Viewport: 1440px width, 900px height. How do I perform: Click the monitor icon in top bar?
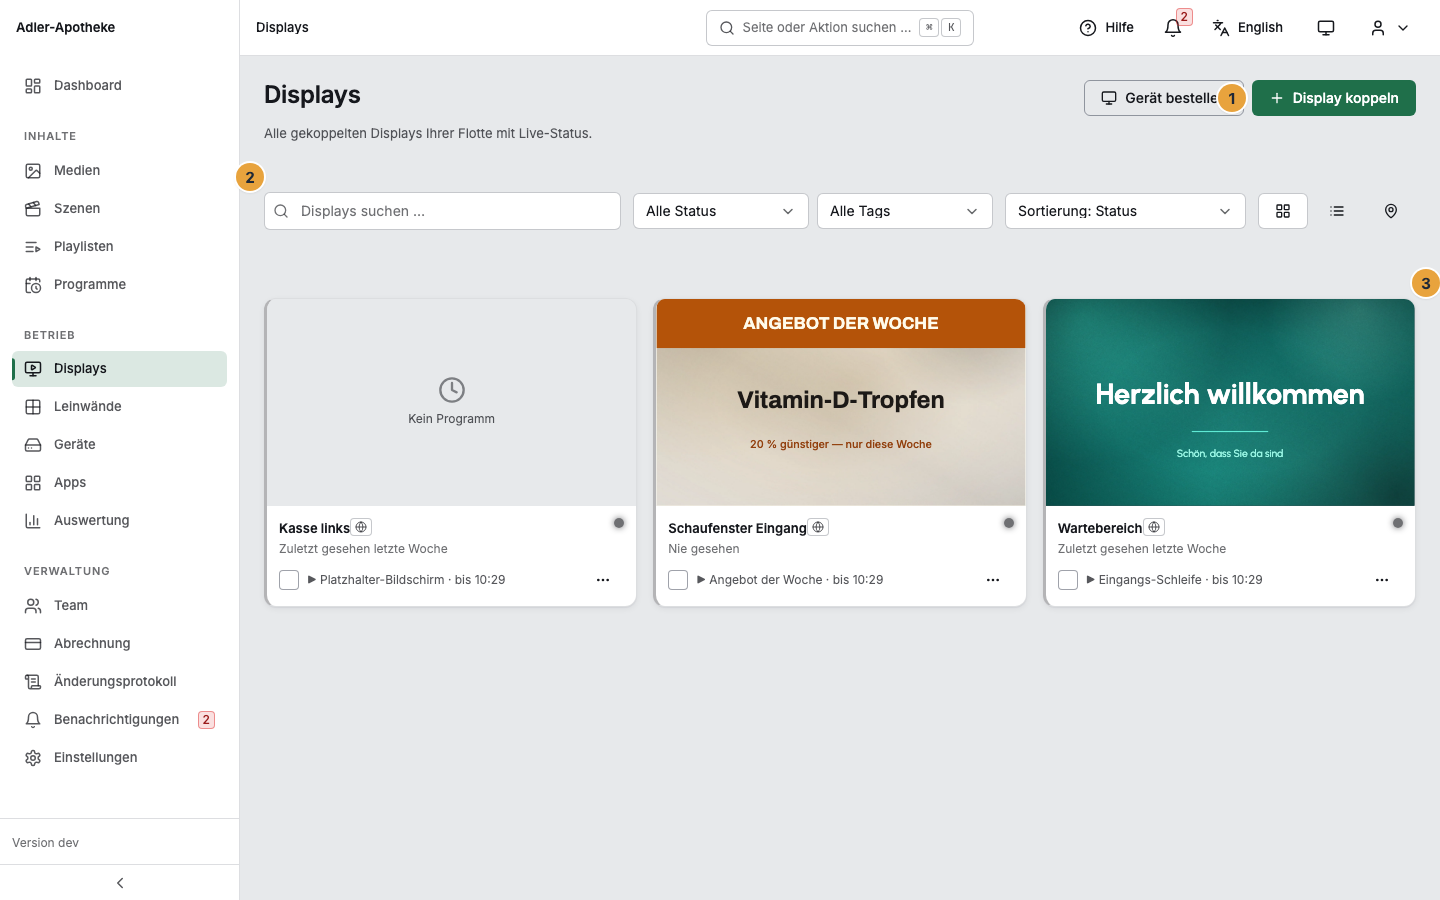click(x=1326, y=28)
